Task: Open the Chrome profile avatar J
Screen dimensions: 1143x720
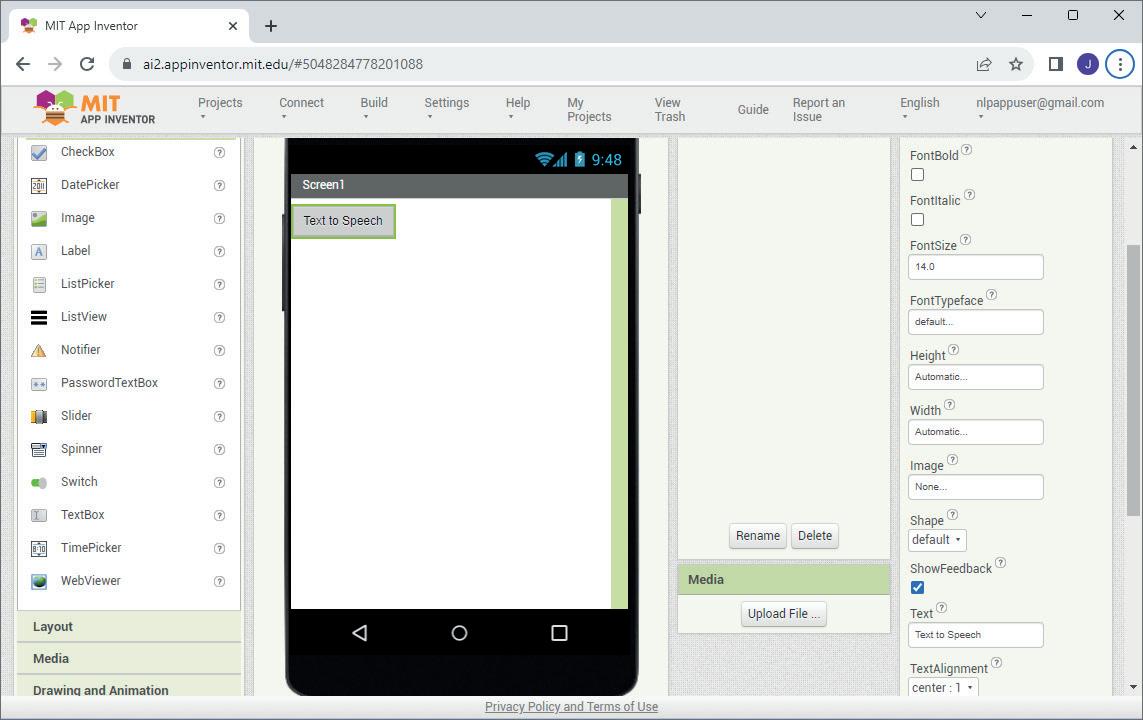Action: (x=1088, y=64)
